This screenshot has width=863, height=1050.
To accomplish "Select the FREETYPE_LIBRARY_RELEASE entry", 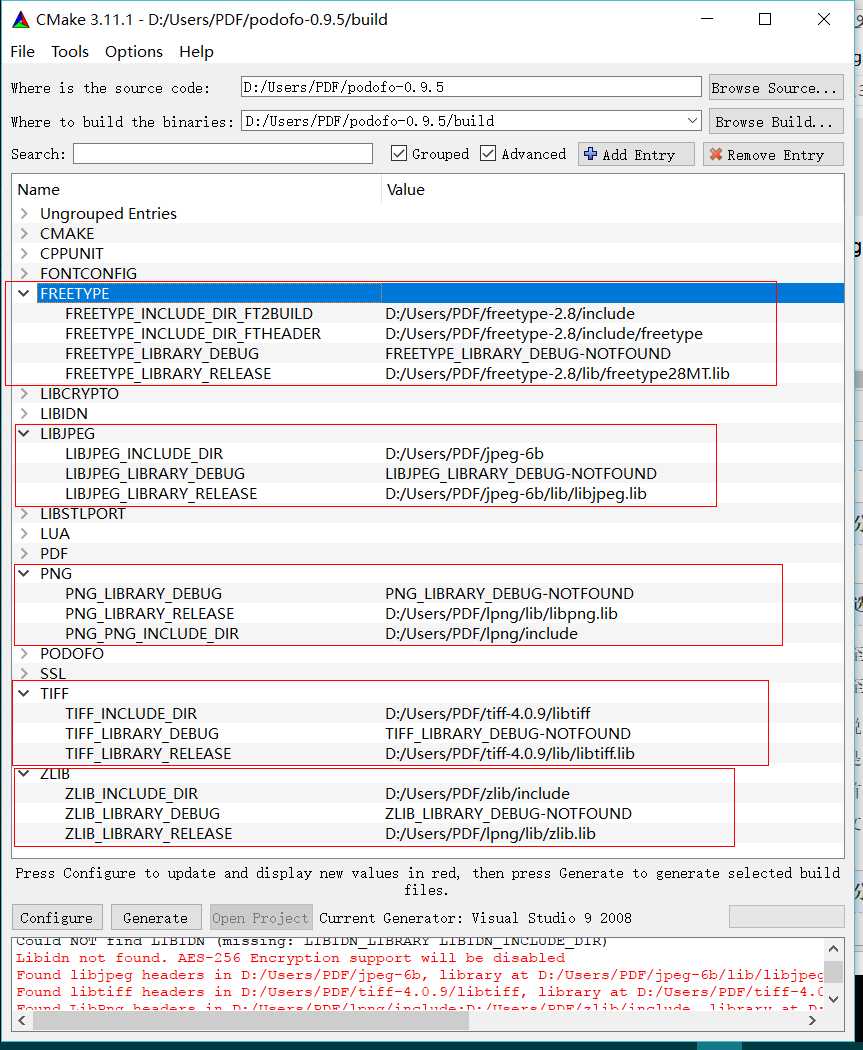I will 168,374.
